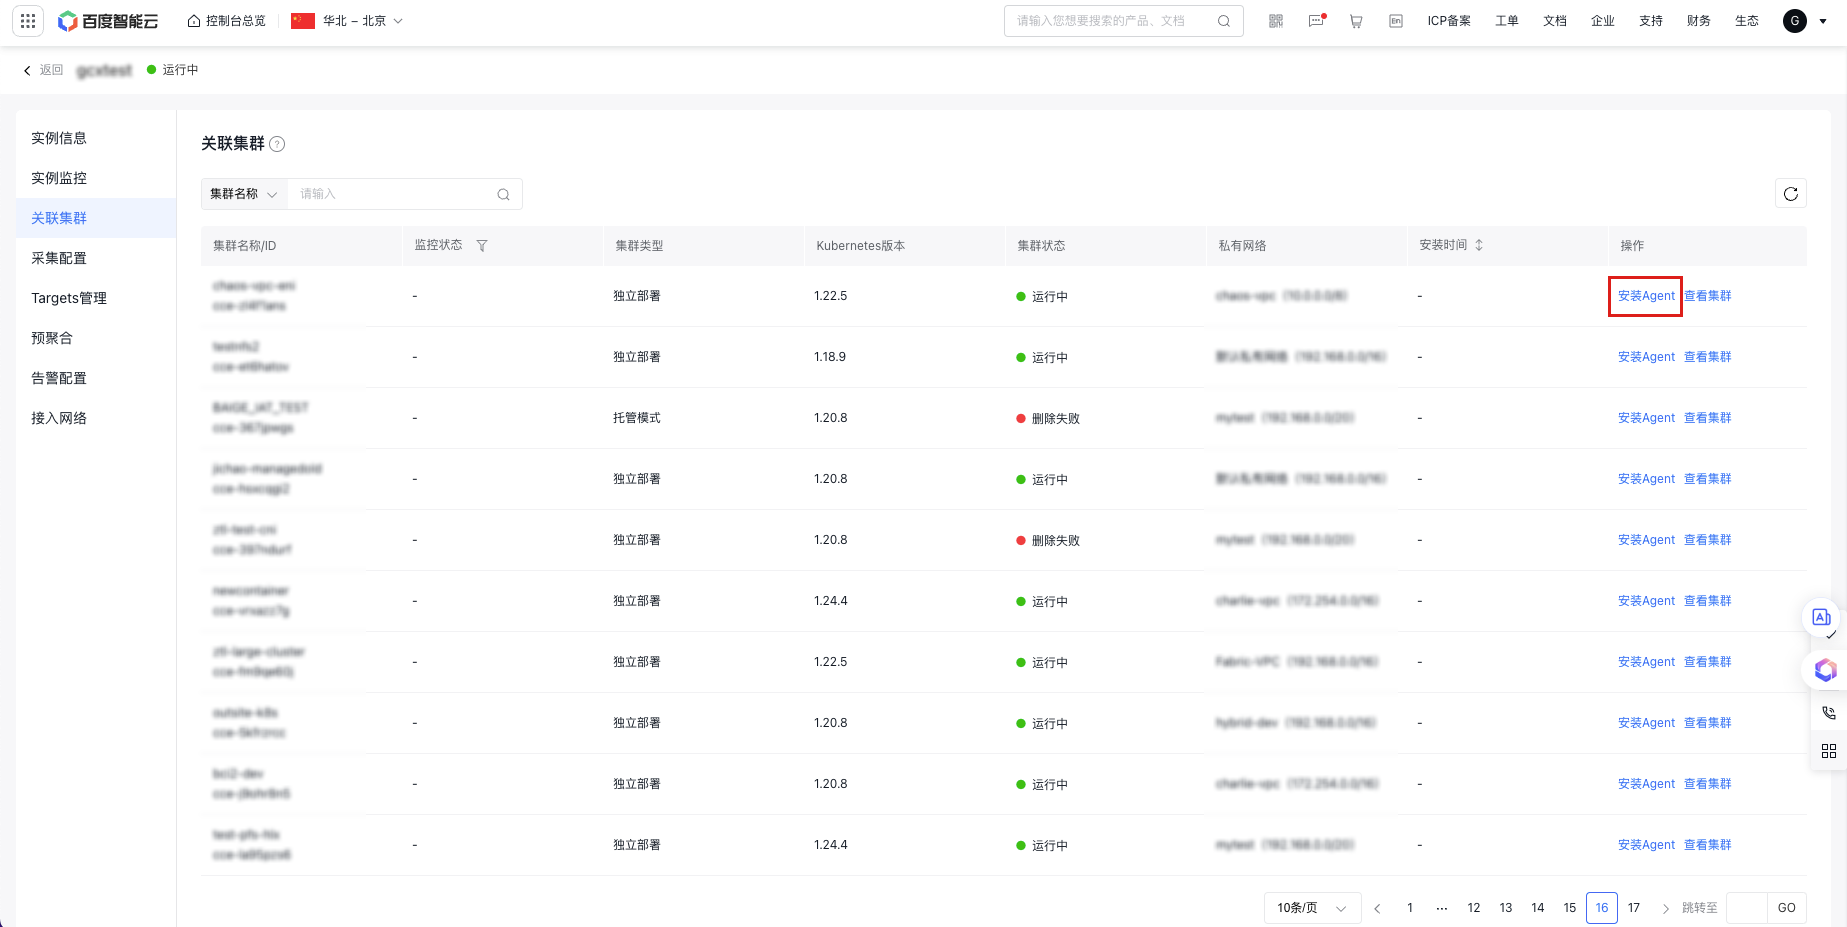Jump to page 15
Image resolution: width=1847 pixels, height=927 pixels.
click(x=1570, y=908)
